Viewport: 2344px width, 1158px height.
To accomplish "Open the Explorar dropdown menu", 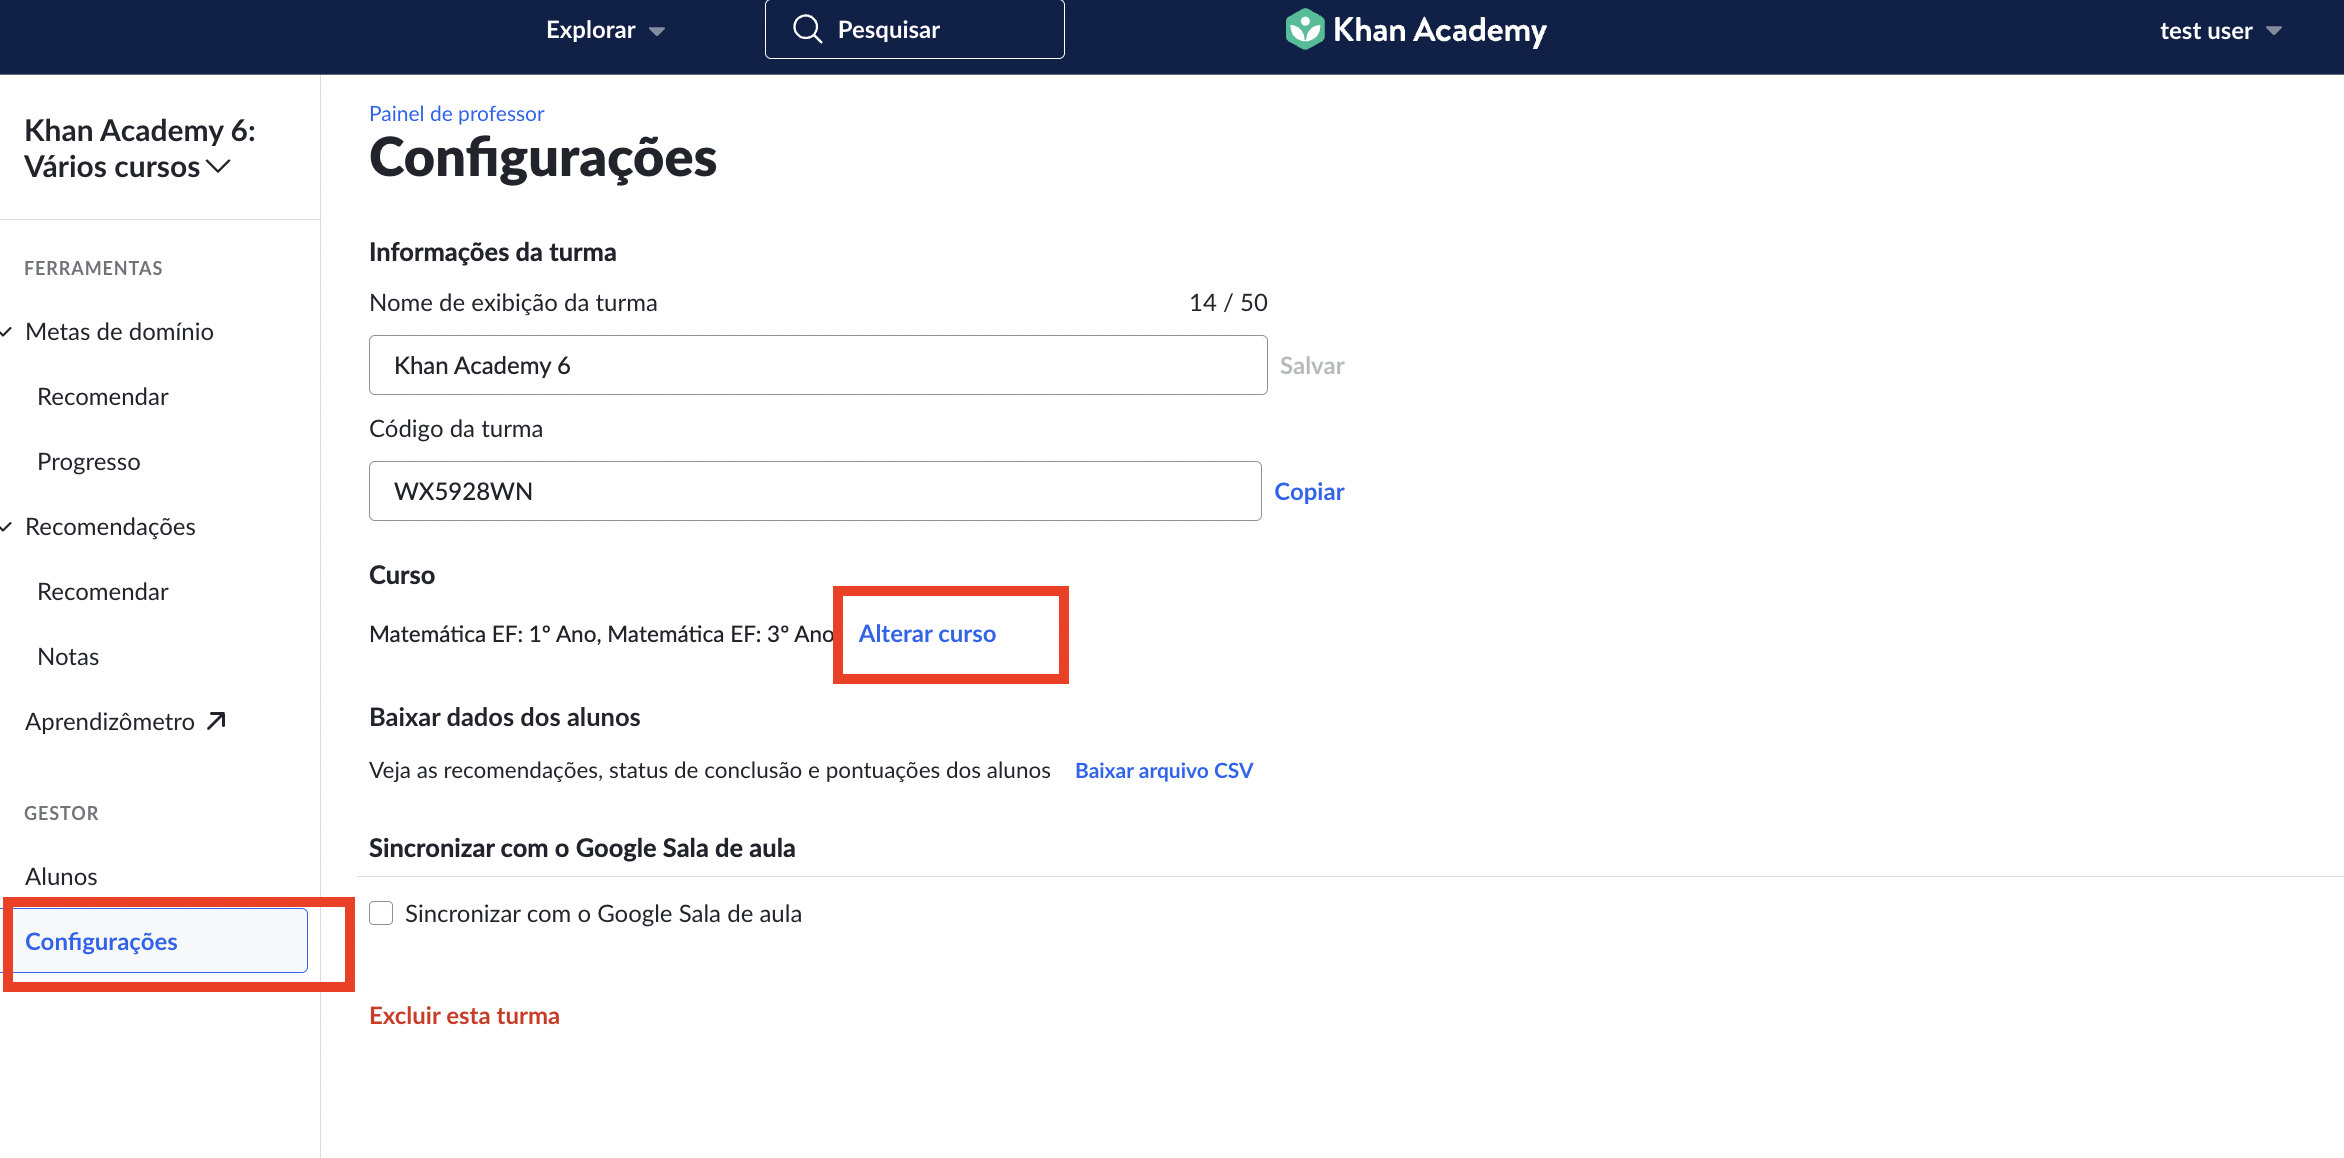I will click(x=605, y=30).
